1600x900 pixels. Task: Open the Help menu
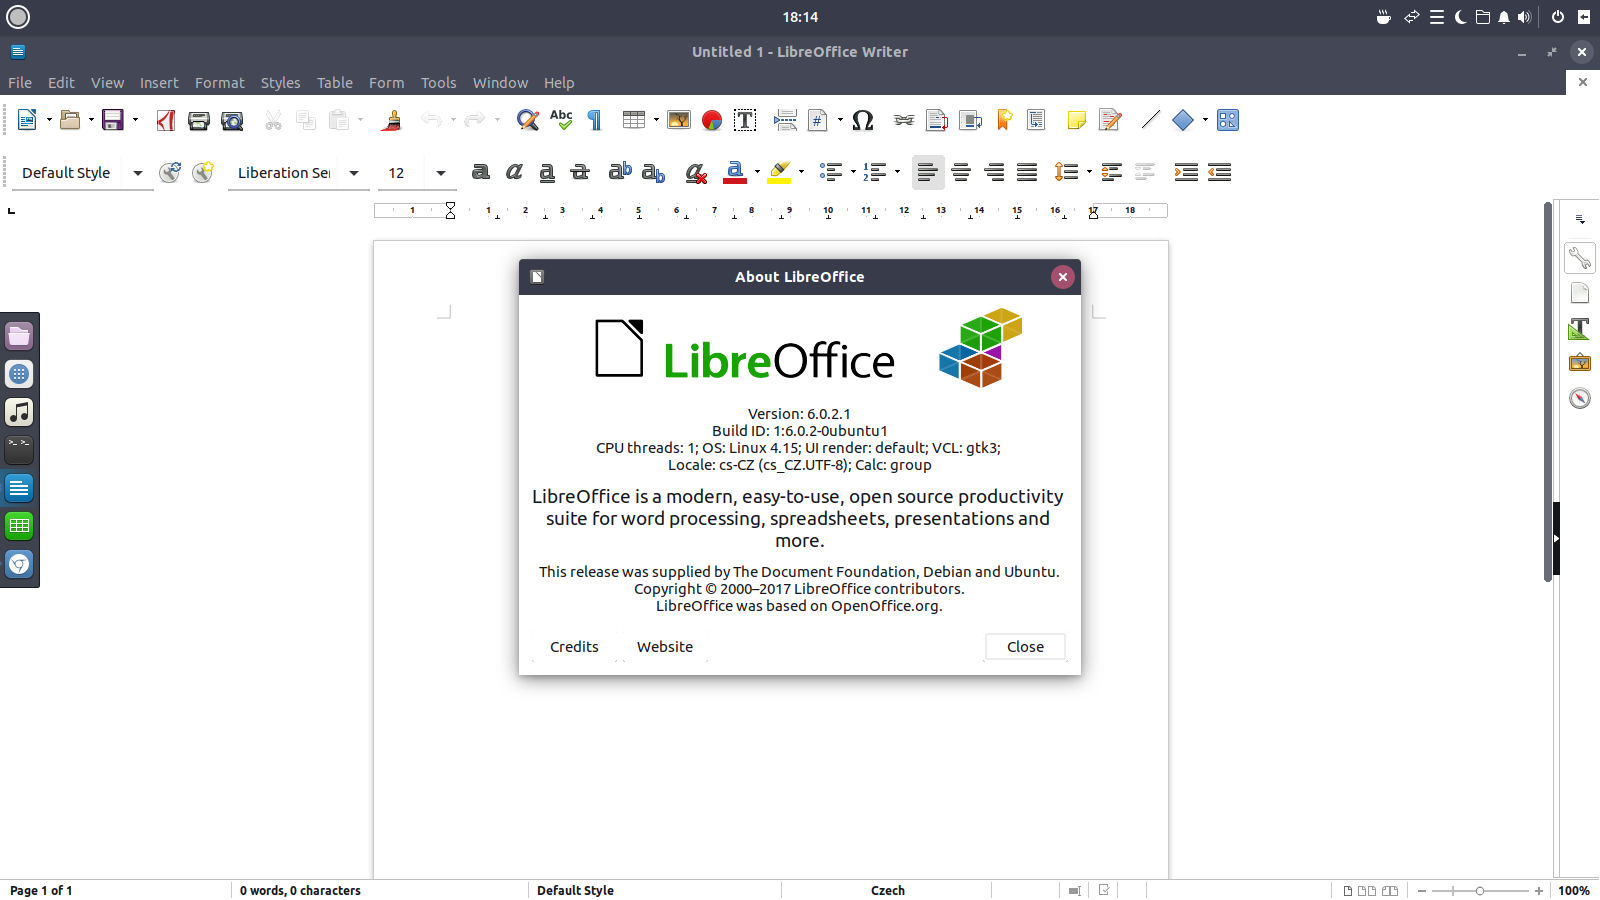pos(559,83)
